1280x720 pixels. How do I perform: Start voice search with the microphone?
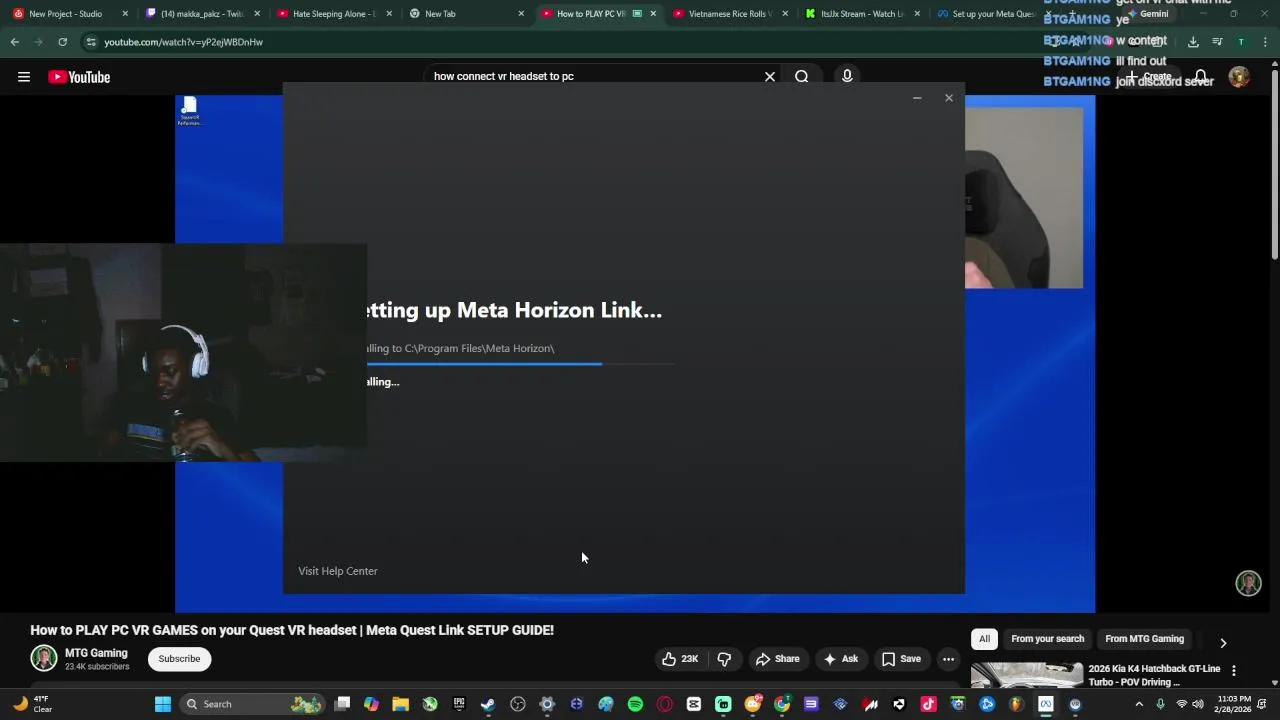[x=847, y=76]
